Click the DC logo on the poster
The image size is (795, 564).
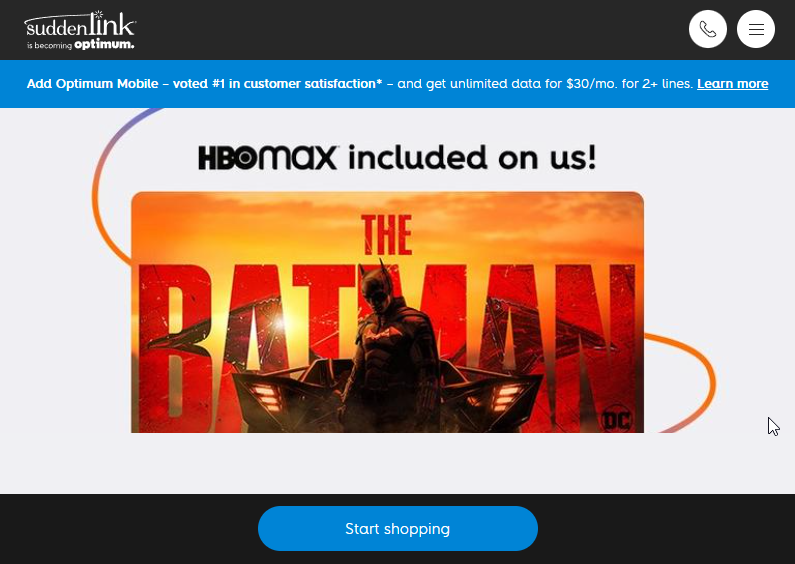click(x=616, y=419)
